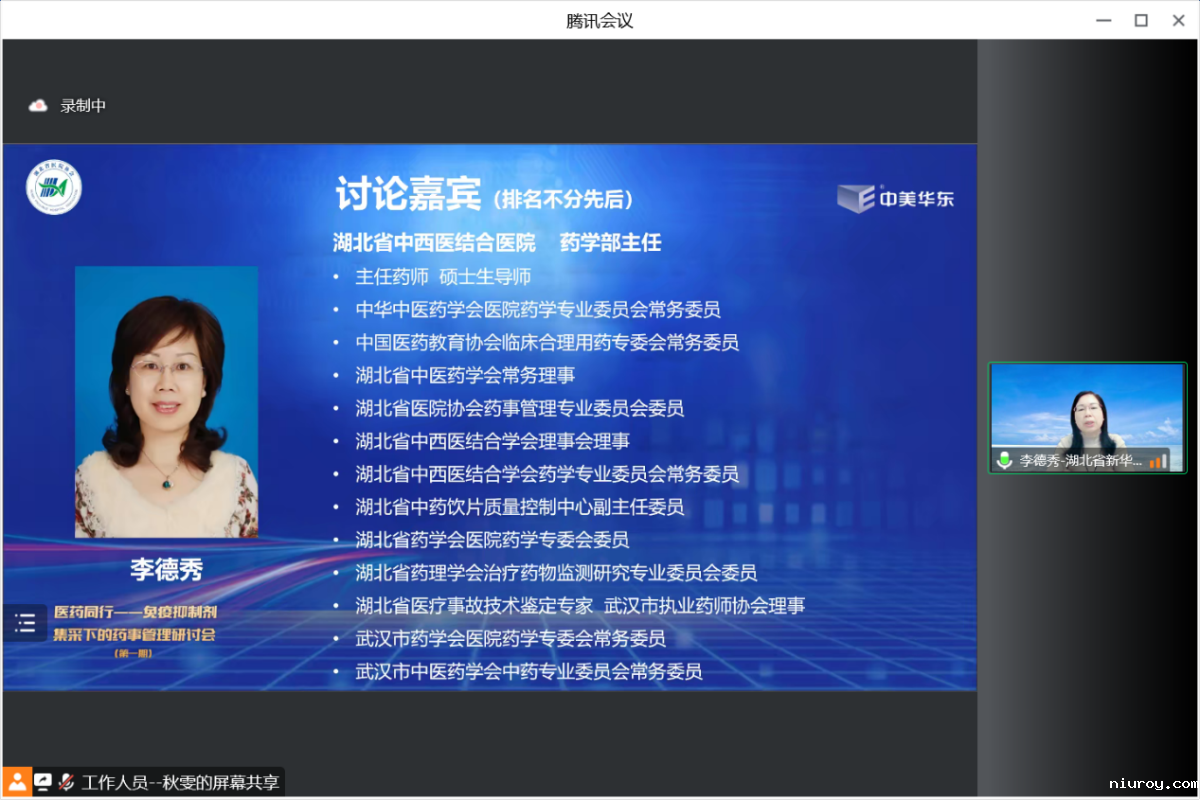
Task: Click the 讨论嘉宾 slide heading
Action: [x=408, y=196]
